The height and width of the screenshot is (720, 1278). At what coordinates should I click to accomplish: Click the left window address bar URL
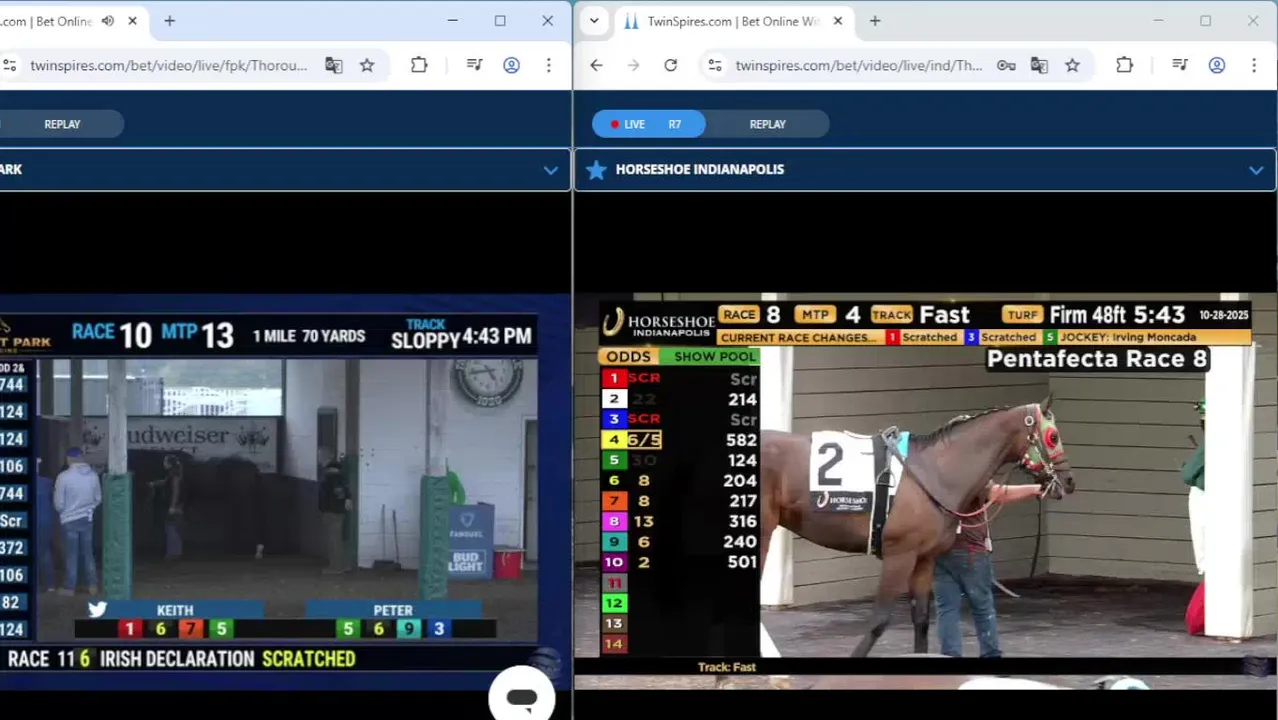click(168, 65)
